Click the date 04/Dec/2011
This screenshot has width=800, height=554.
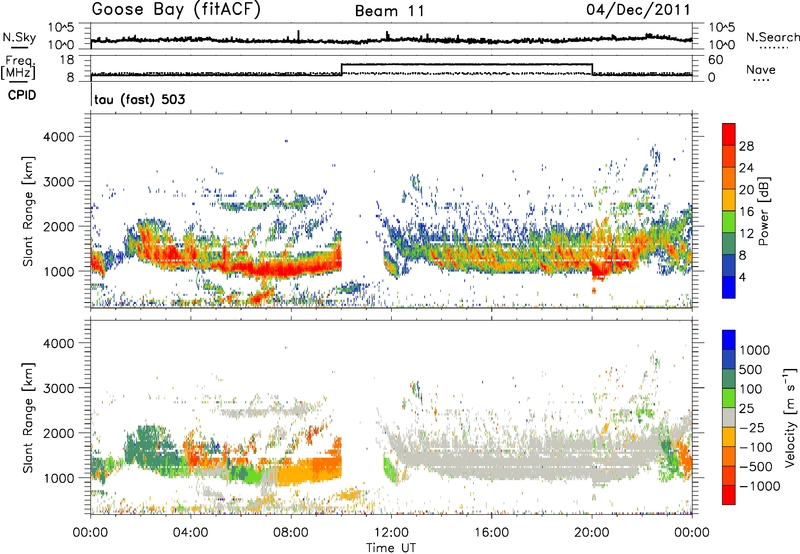pos(638,9)
